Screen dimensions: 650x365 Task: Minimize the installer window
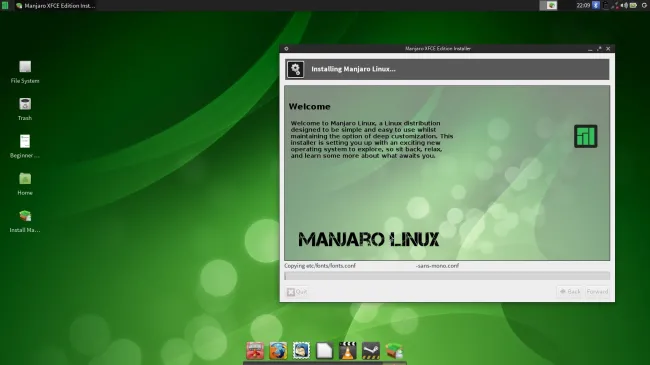pos(590,49)
